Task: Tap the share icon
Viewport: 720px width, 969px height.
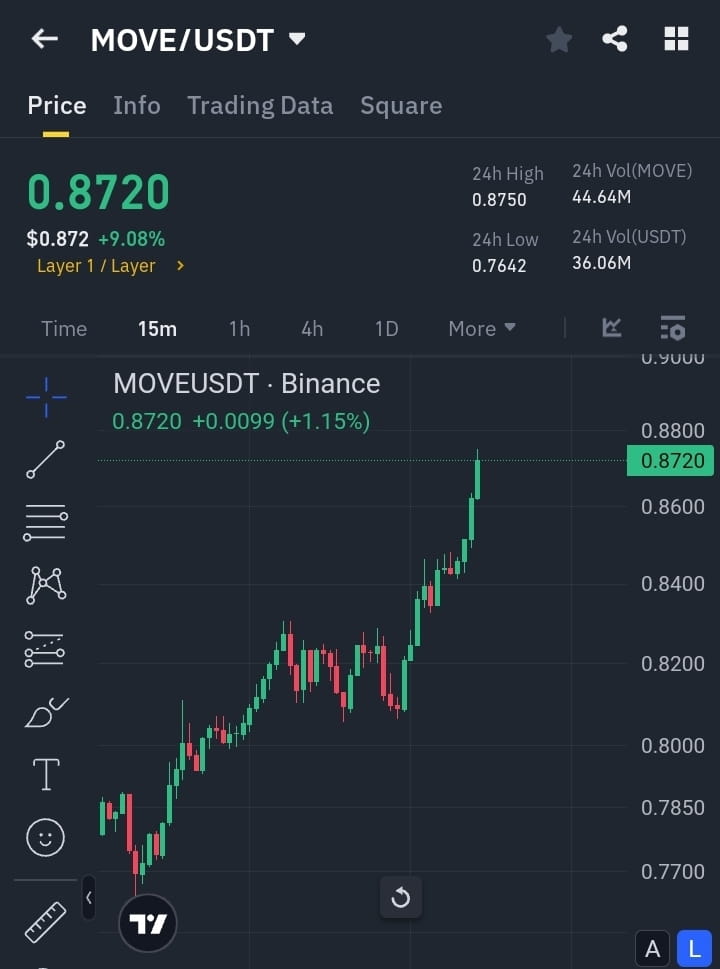Action: 615,39
